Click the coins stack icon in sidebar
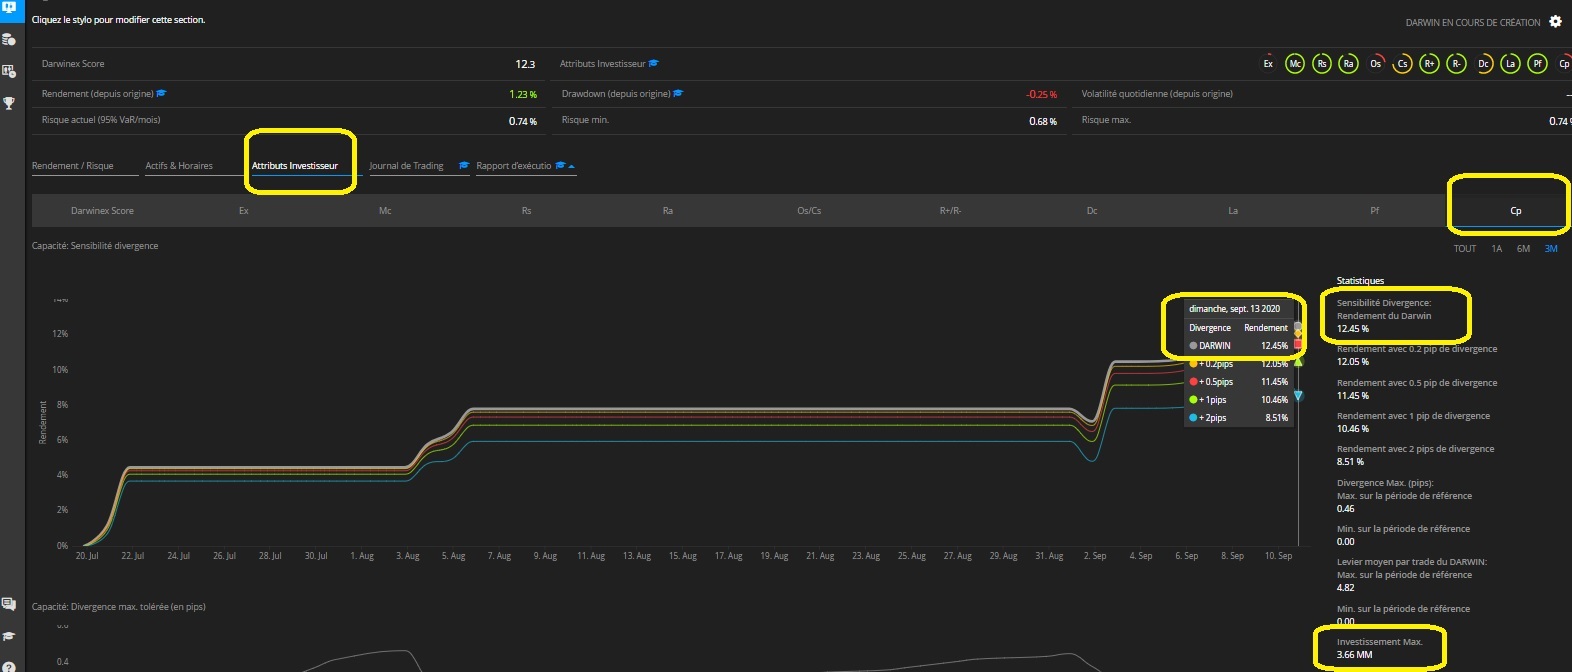1572x672 pixels. pyautogui.click(x=9, y=40)
